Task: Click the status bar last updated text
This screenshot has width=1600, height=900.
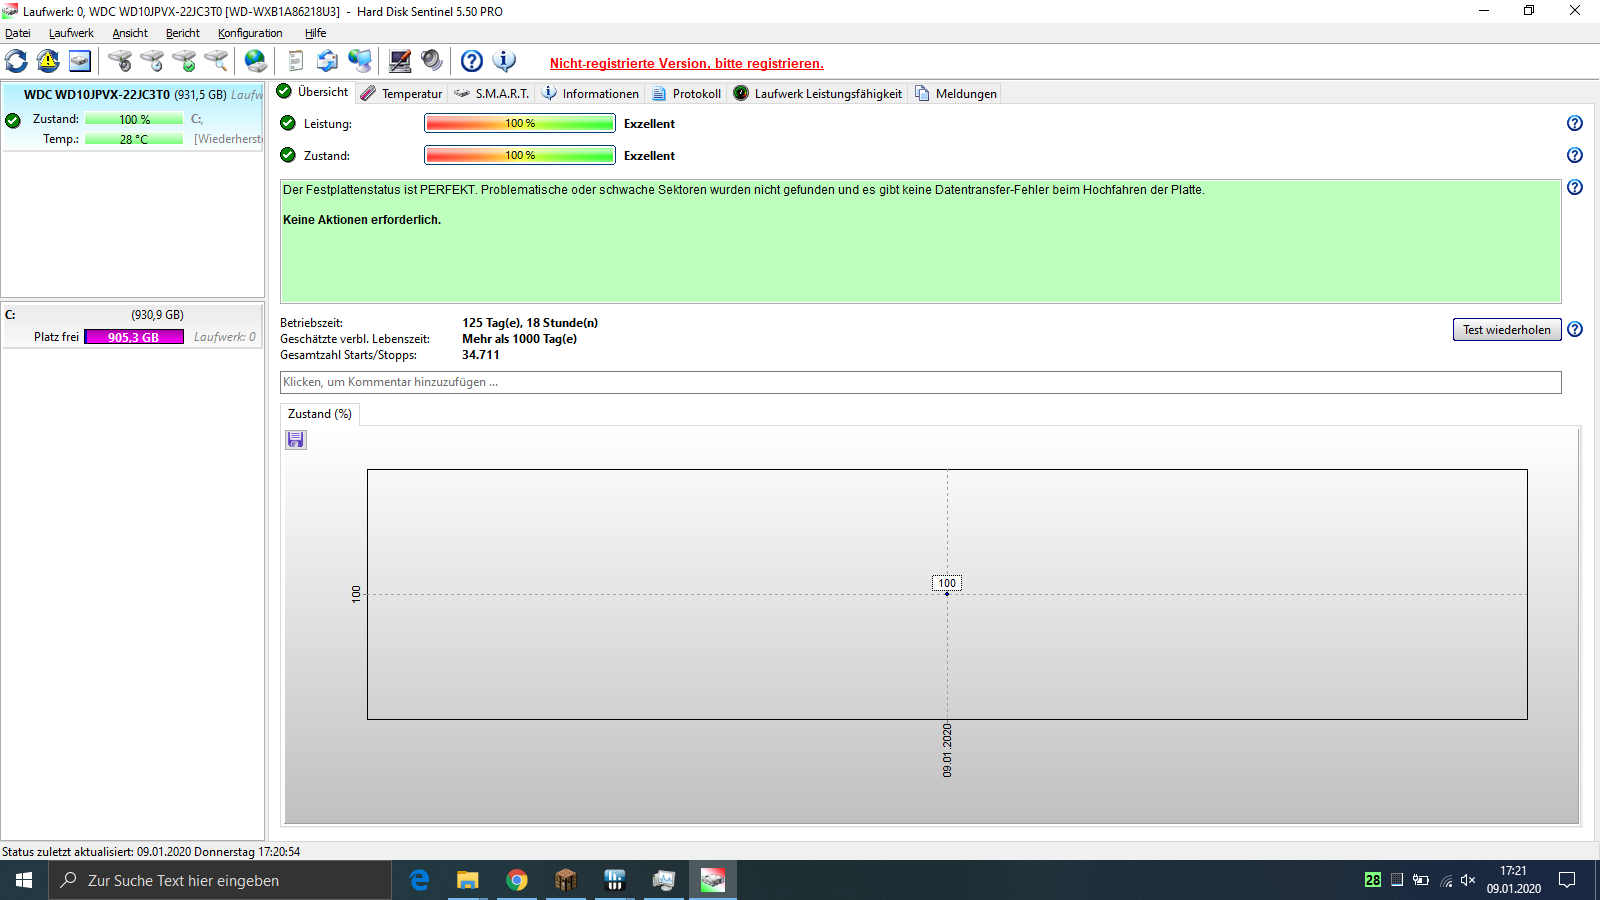Action: click(151, 852)
